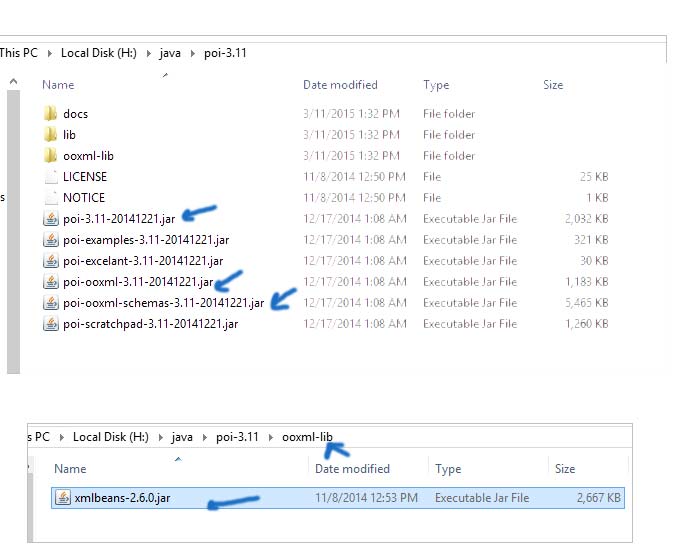Select the LICENSE file name
673x555 pixels.
point(85,177)
